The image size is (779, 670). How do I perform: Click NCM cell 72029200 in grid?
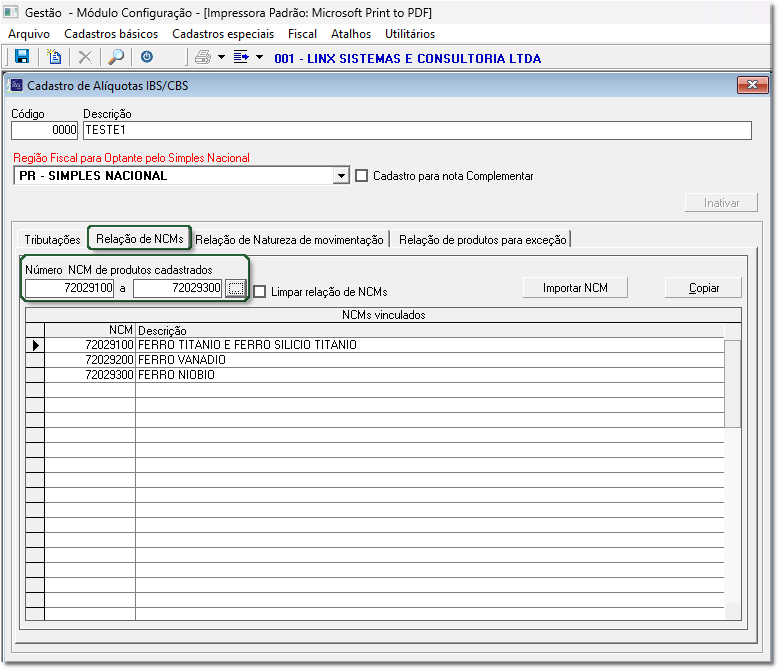tap(90, 360)
